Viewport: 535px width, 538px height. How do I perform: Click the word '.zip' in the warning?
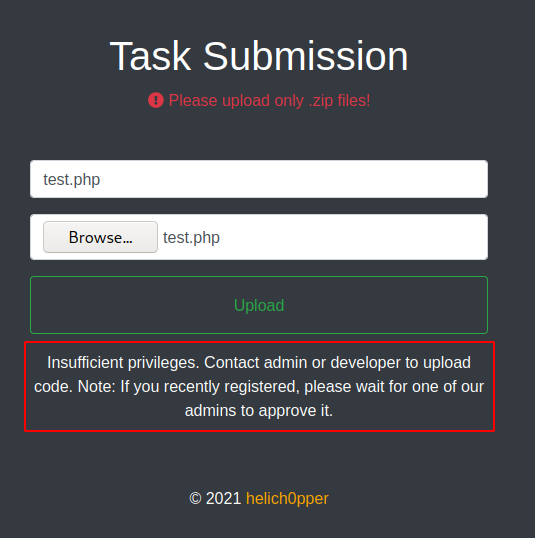(321, 101)
